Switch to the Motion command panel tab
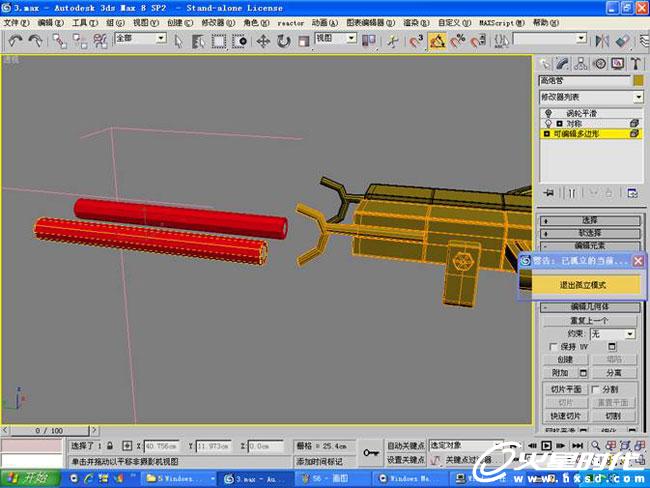The height and width of the screenshot is (488, 650). (599, 64)
